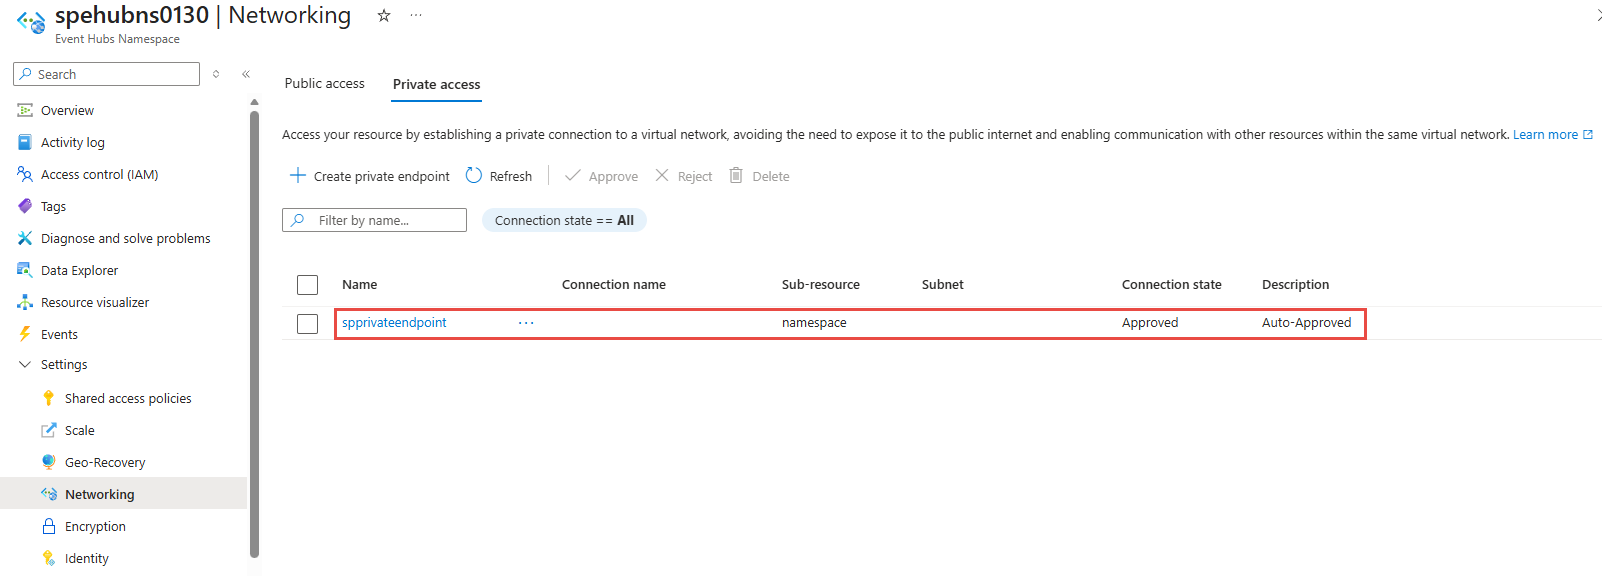Click the Networking icon in the sidebar

[49, 494]
